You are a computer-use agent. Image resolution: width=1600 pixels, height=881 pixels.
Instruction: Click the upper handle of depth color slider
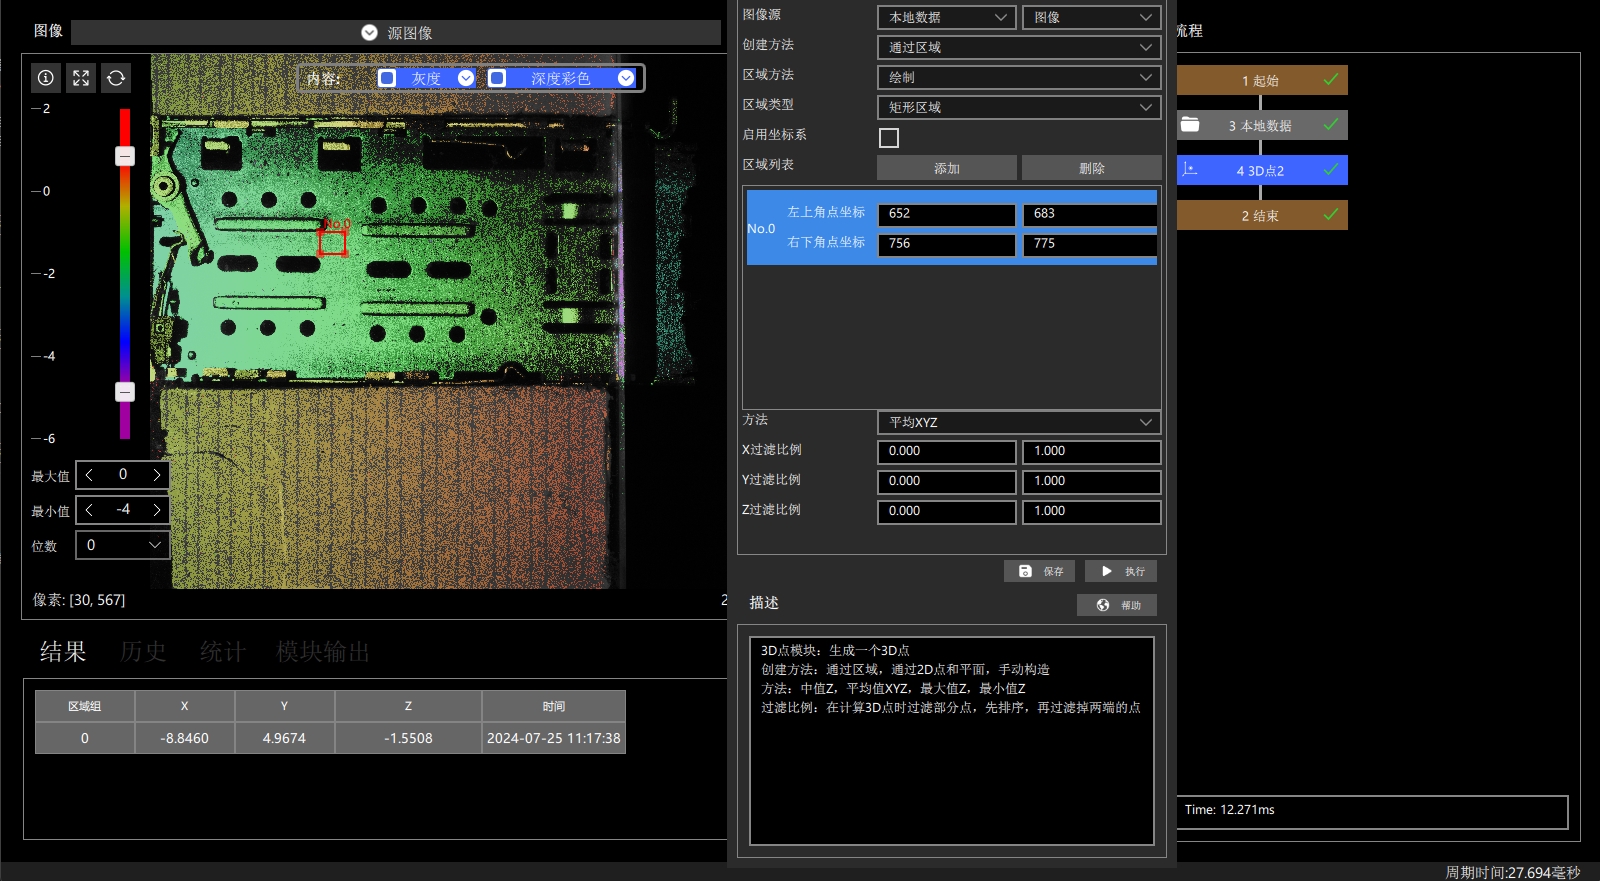[x=125, y=156]
